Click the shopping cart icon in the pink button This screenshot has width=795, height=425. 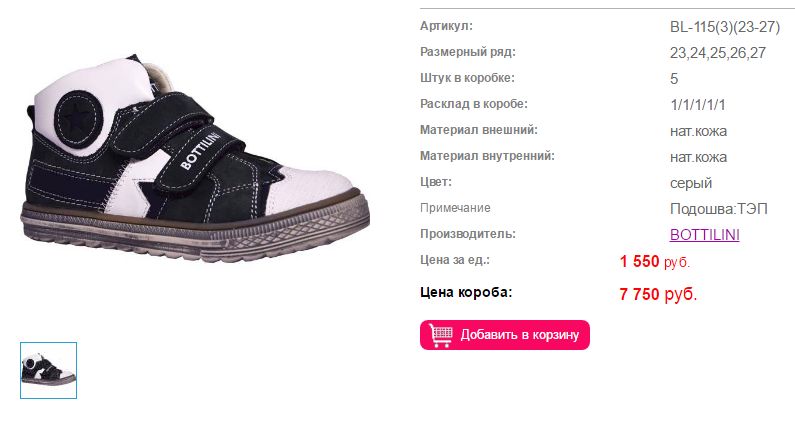(441, 335)
